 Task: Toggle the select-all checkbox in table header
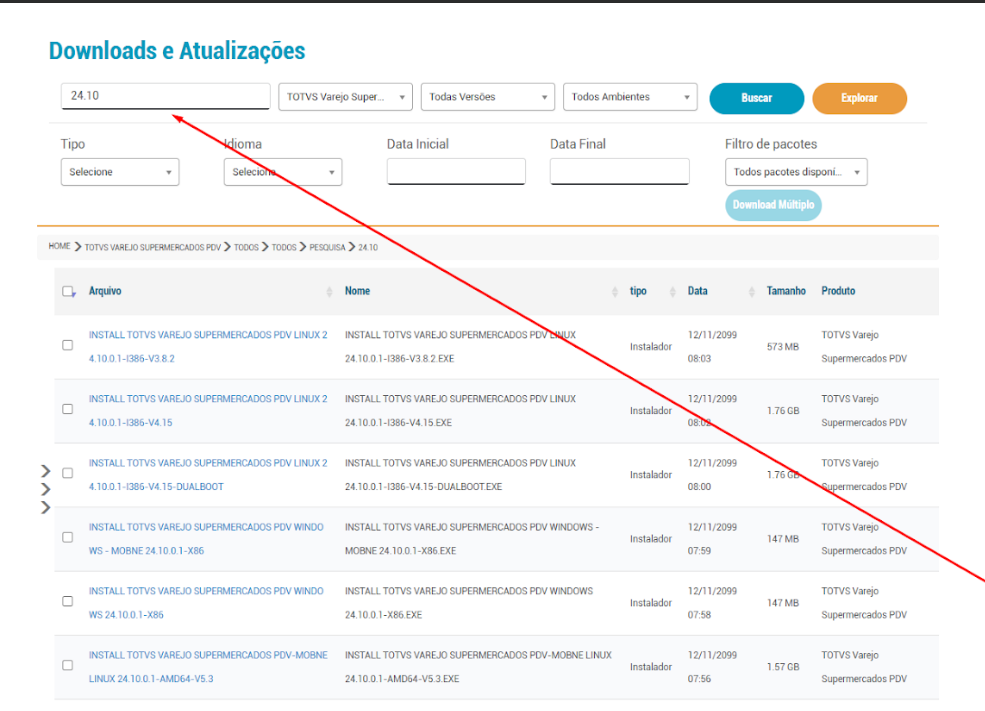68,291
